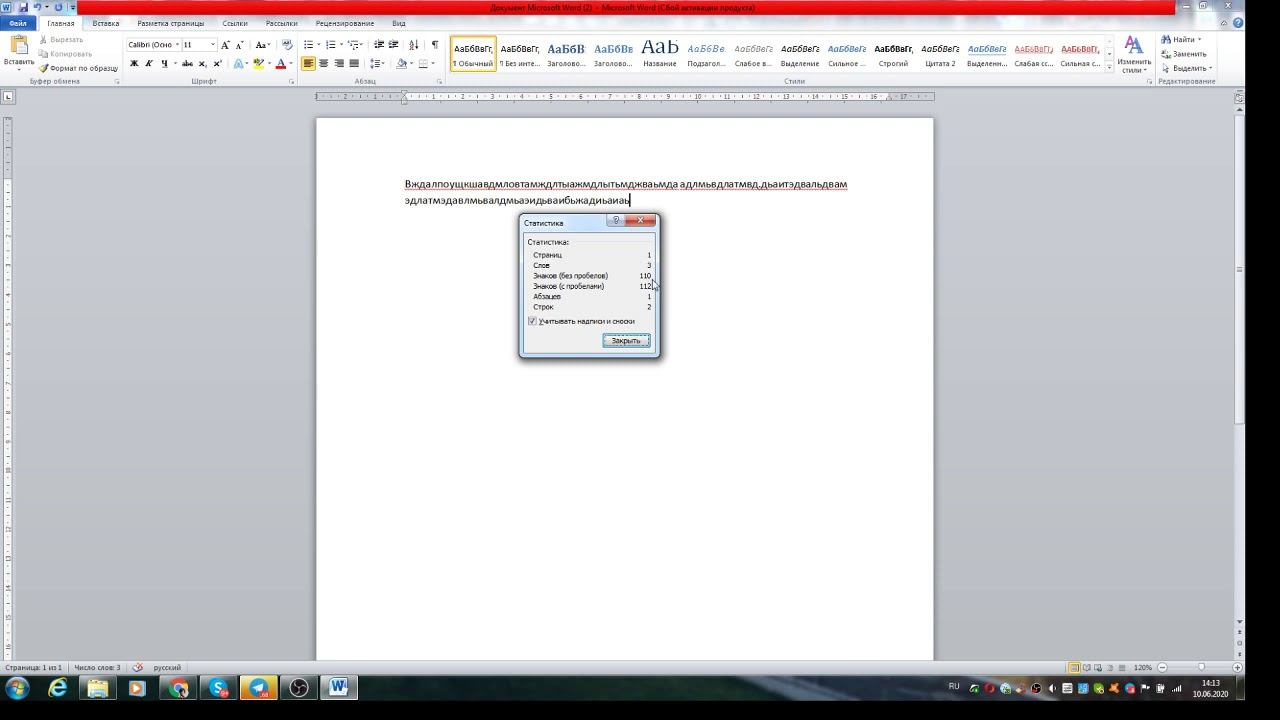Image resolution: width=1280 pixels, height=720 pixels.
Task: Toggle justify text alignment
Action: (x=354, y=64)
